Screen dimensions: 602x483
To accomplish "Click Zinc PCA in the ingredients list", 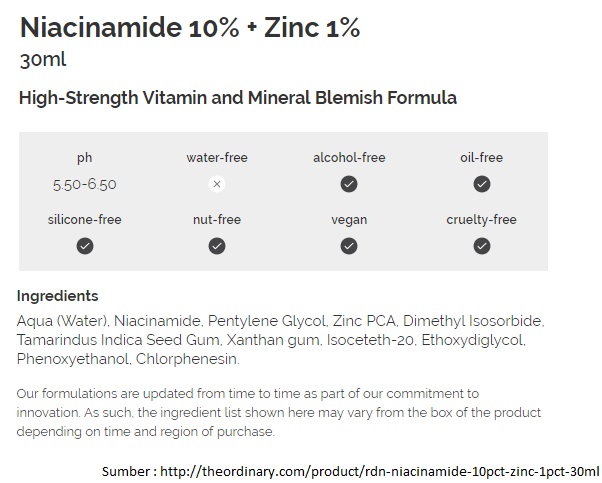I will coord(364,321).
